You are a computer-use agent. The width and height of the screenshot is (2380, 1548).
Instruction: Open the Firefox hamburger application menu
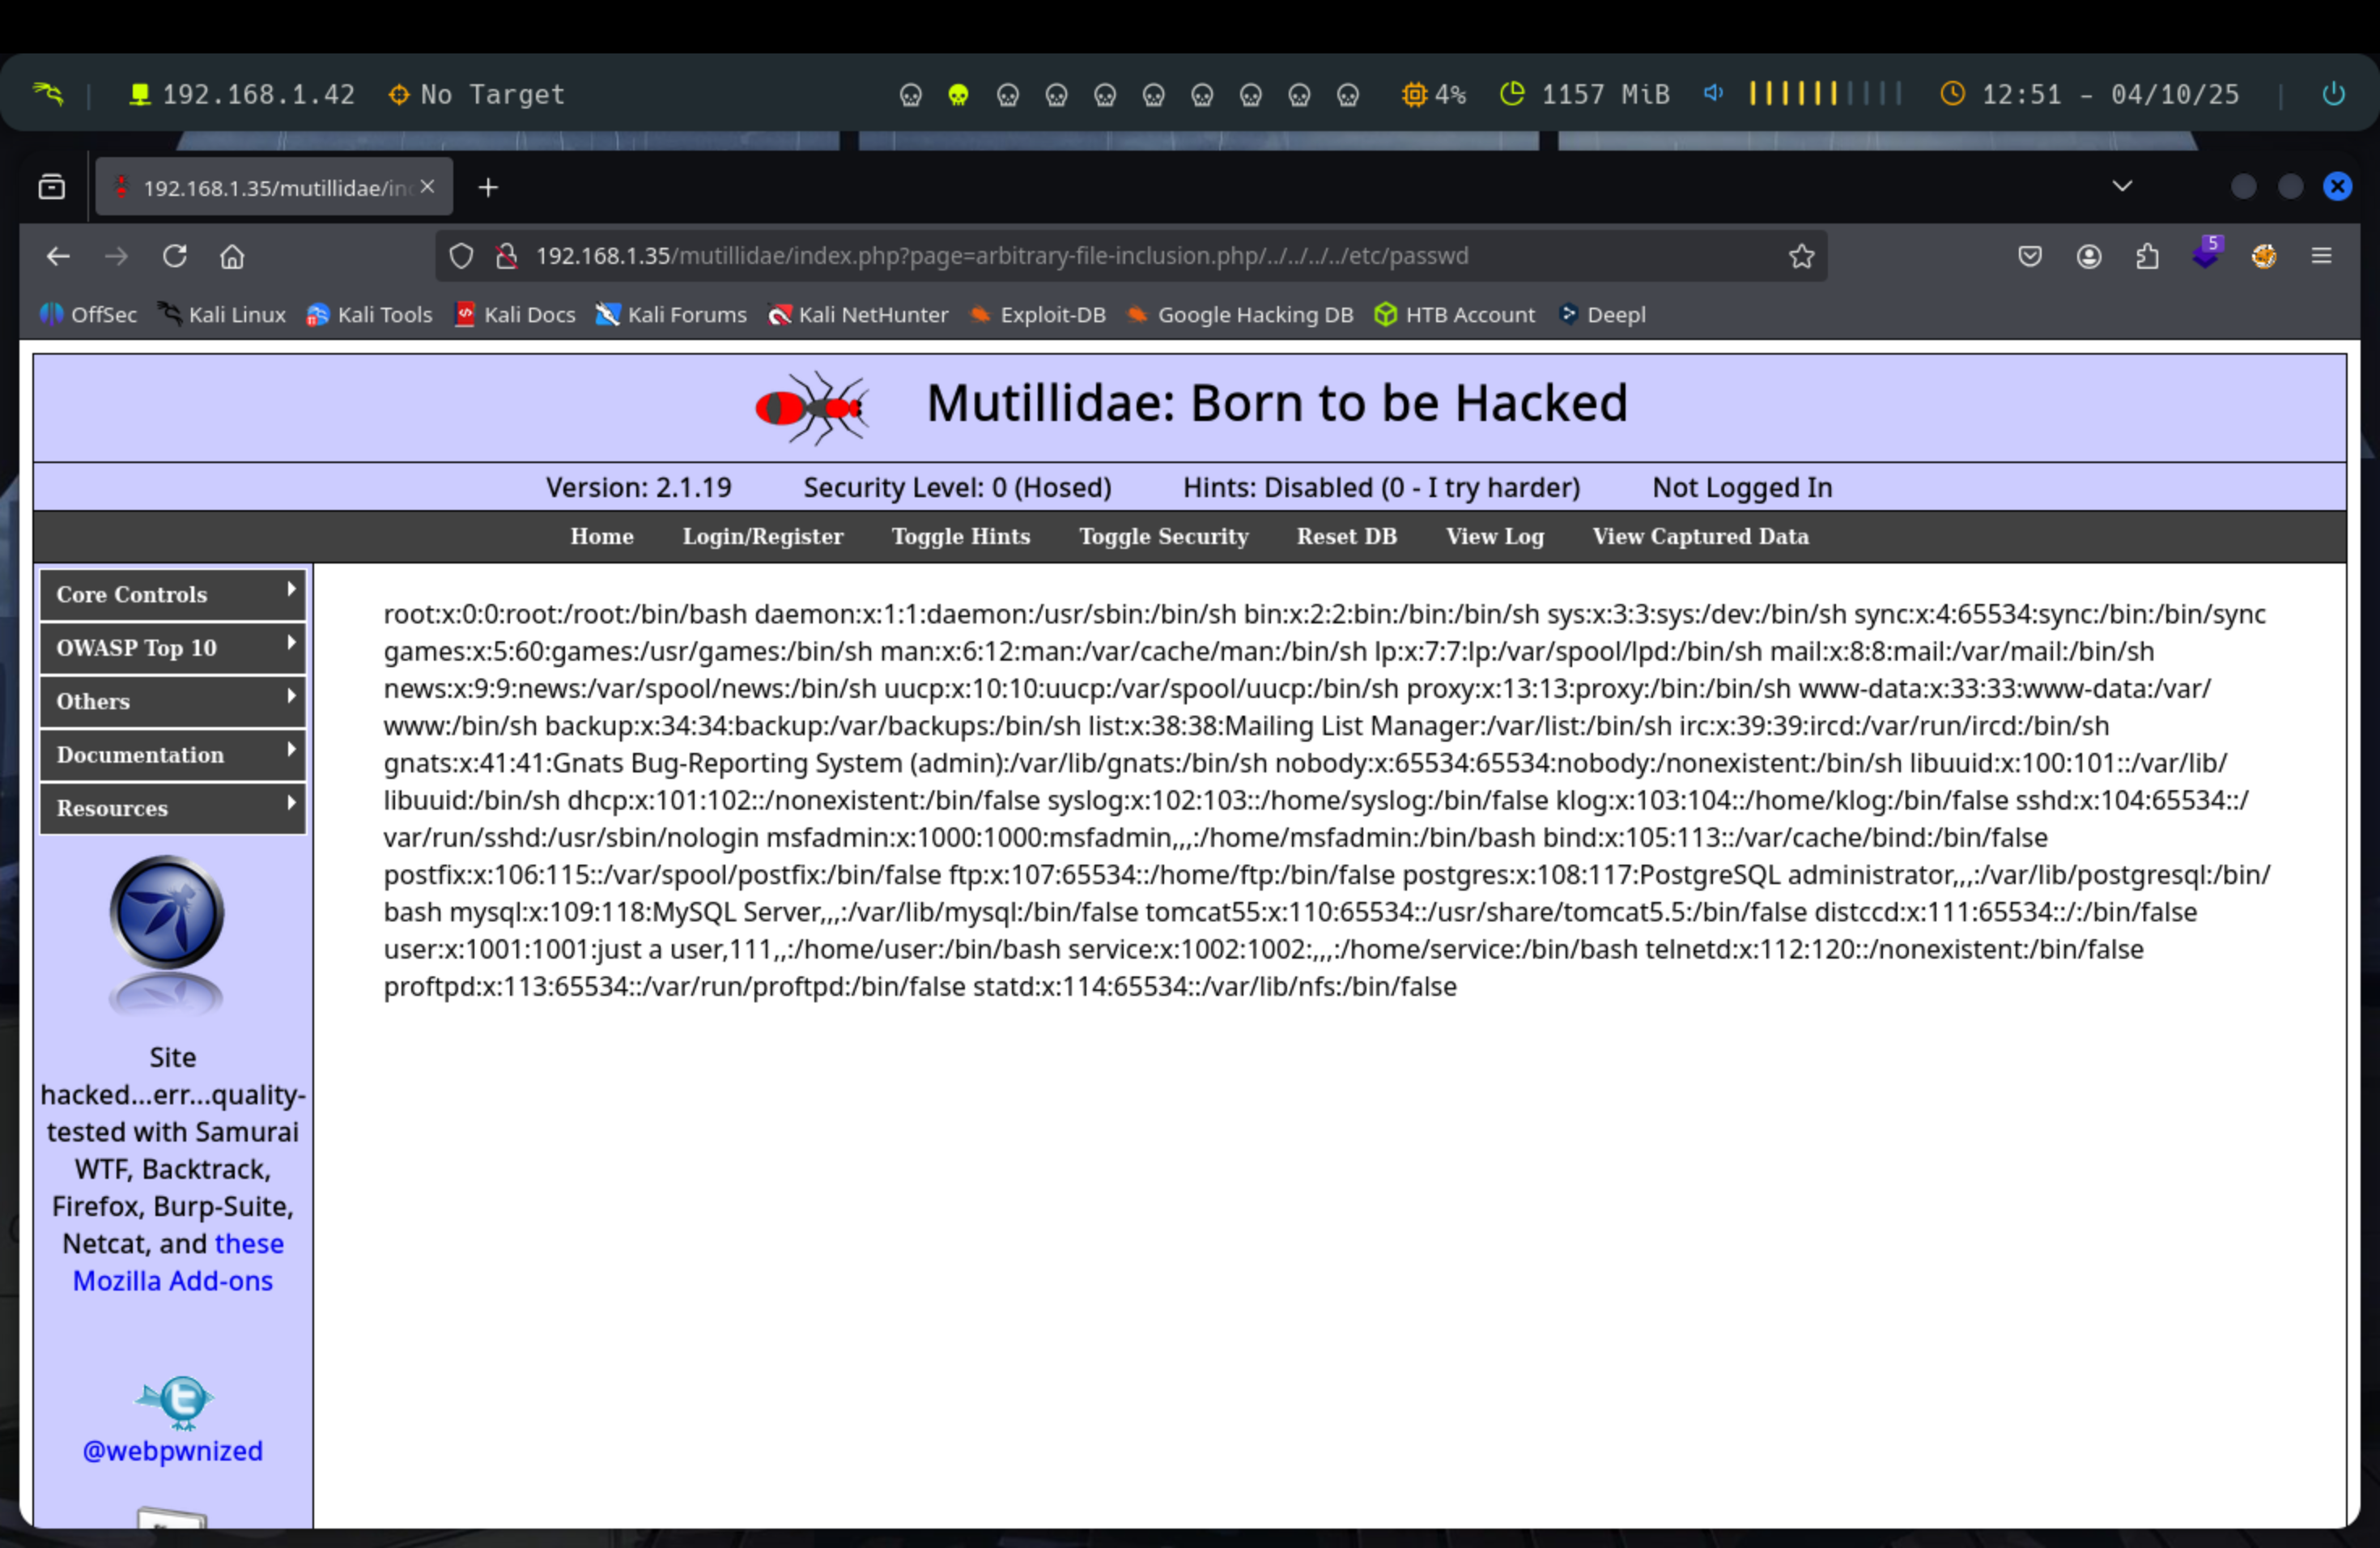coord(2321,256)
